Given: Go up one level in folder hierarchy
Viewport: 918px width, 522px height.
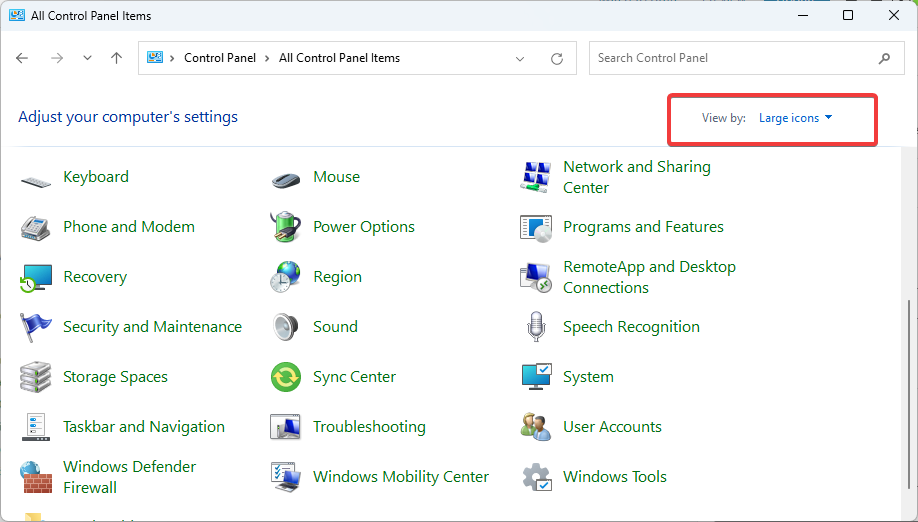Looking at the screenshot, I should click(x=117, y=58).
